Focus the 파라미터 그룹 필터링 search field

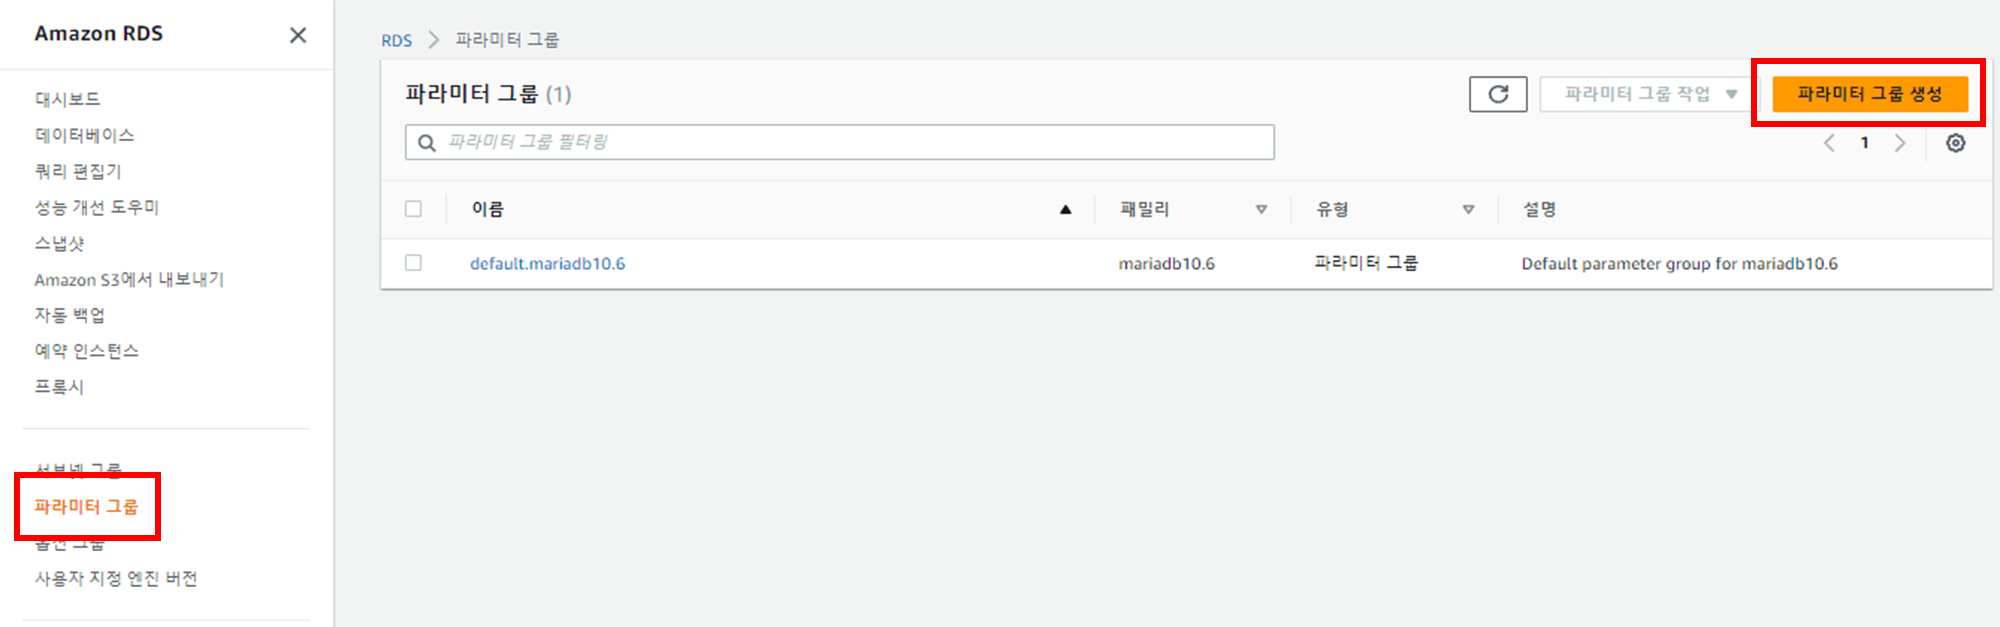coord(840,142)
